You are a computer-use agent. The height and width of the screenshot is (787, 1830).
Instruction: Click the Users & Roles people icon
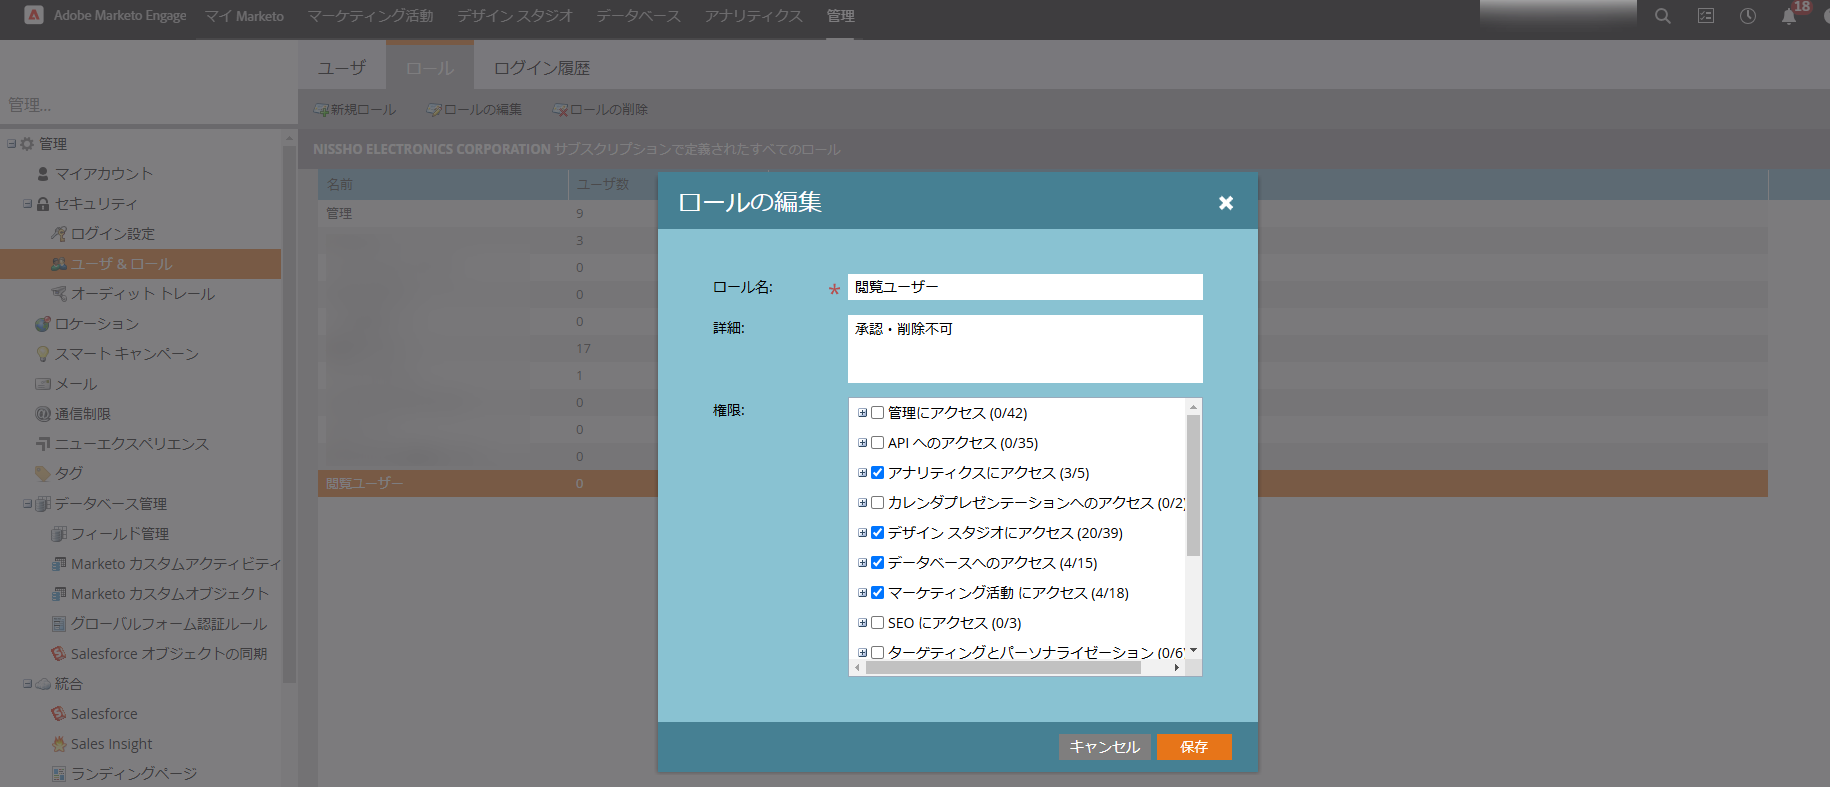[x=59, y=264]
